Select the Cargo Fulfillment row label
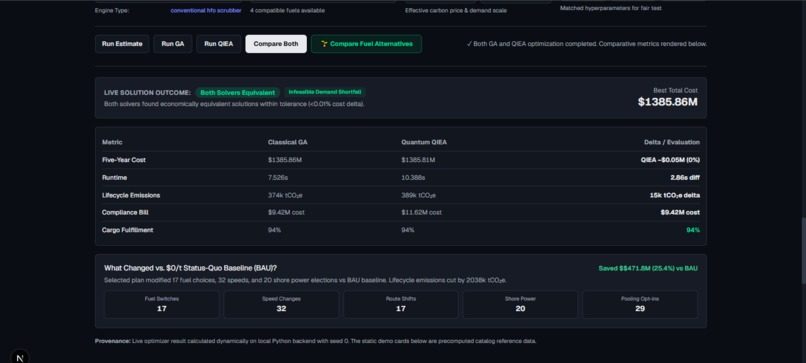The image size is (806, 363). click(127, 230)
